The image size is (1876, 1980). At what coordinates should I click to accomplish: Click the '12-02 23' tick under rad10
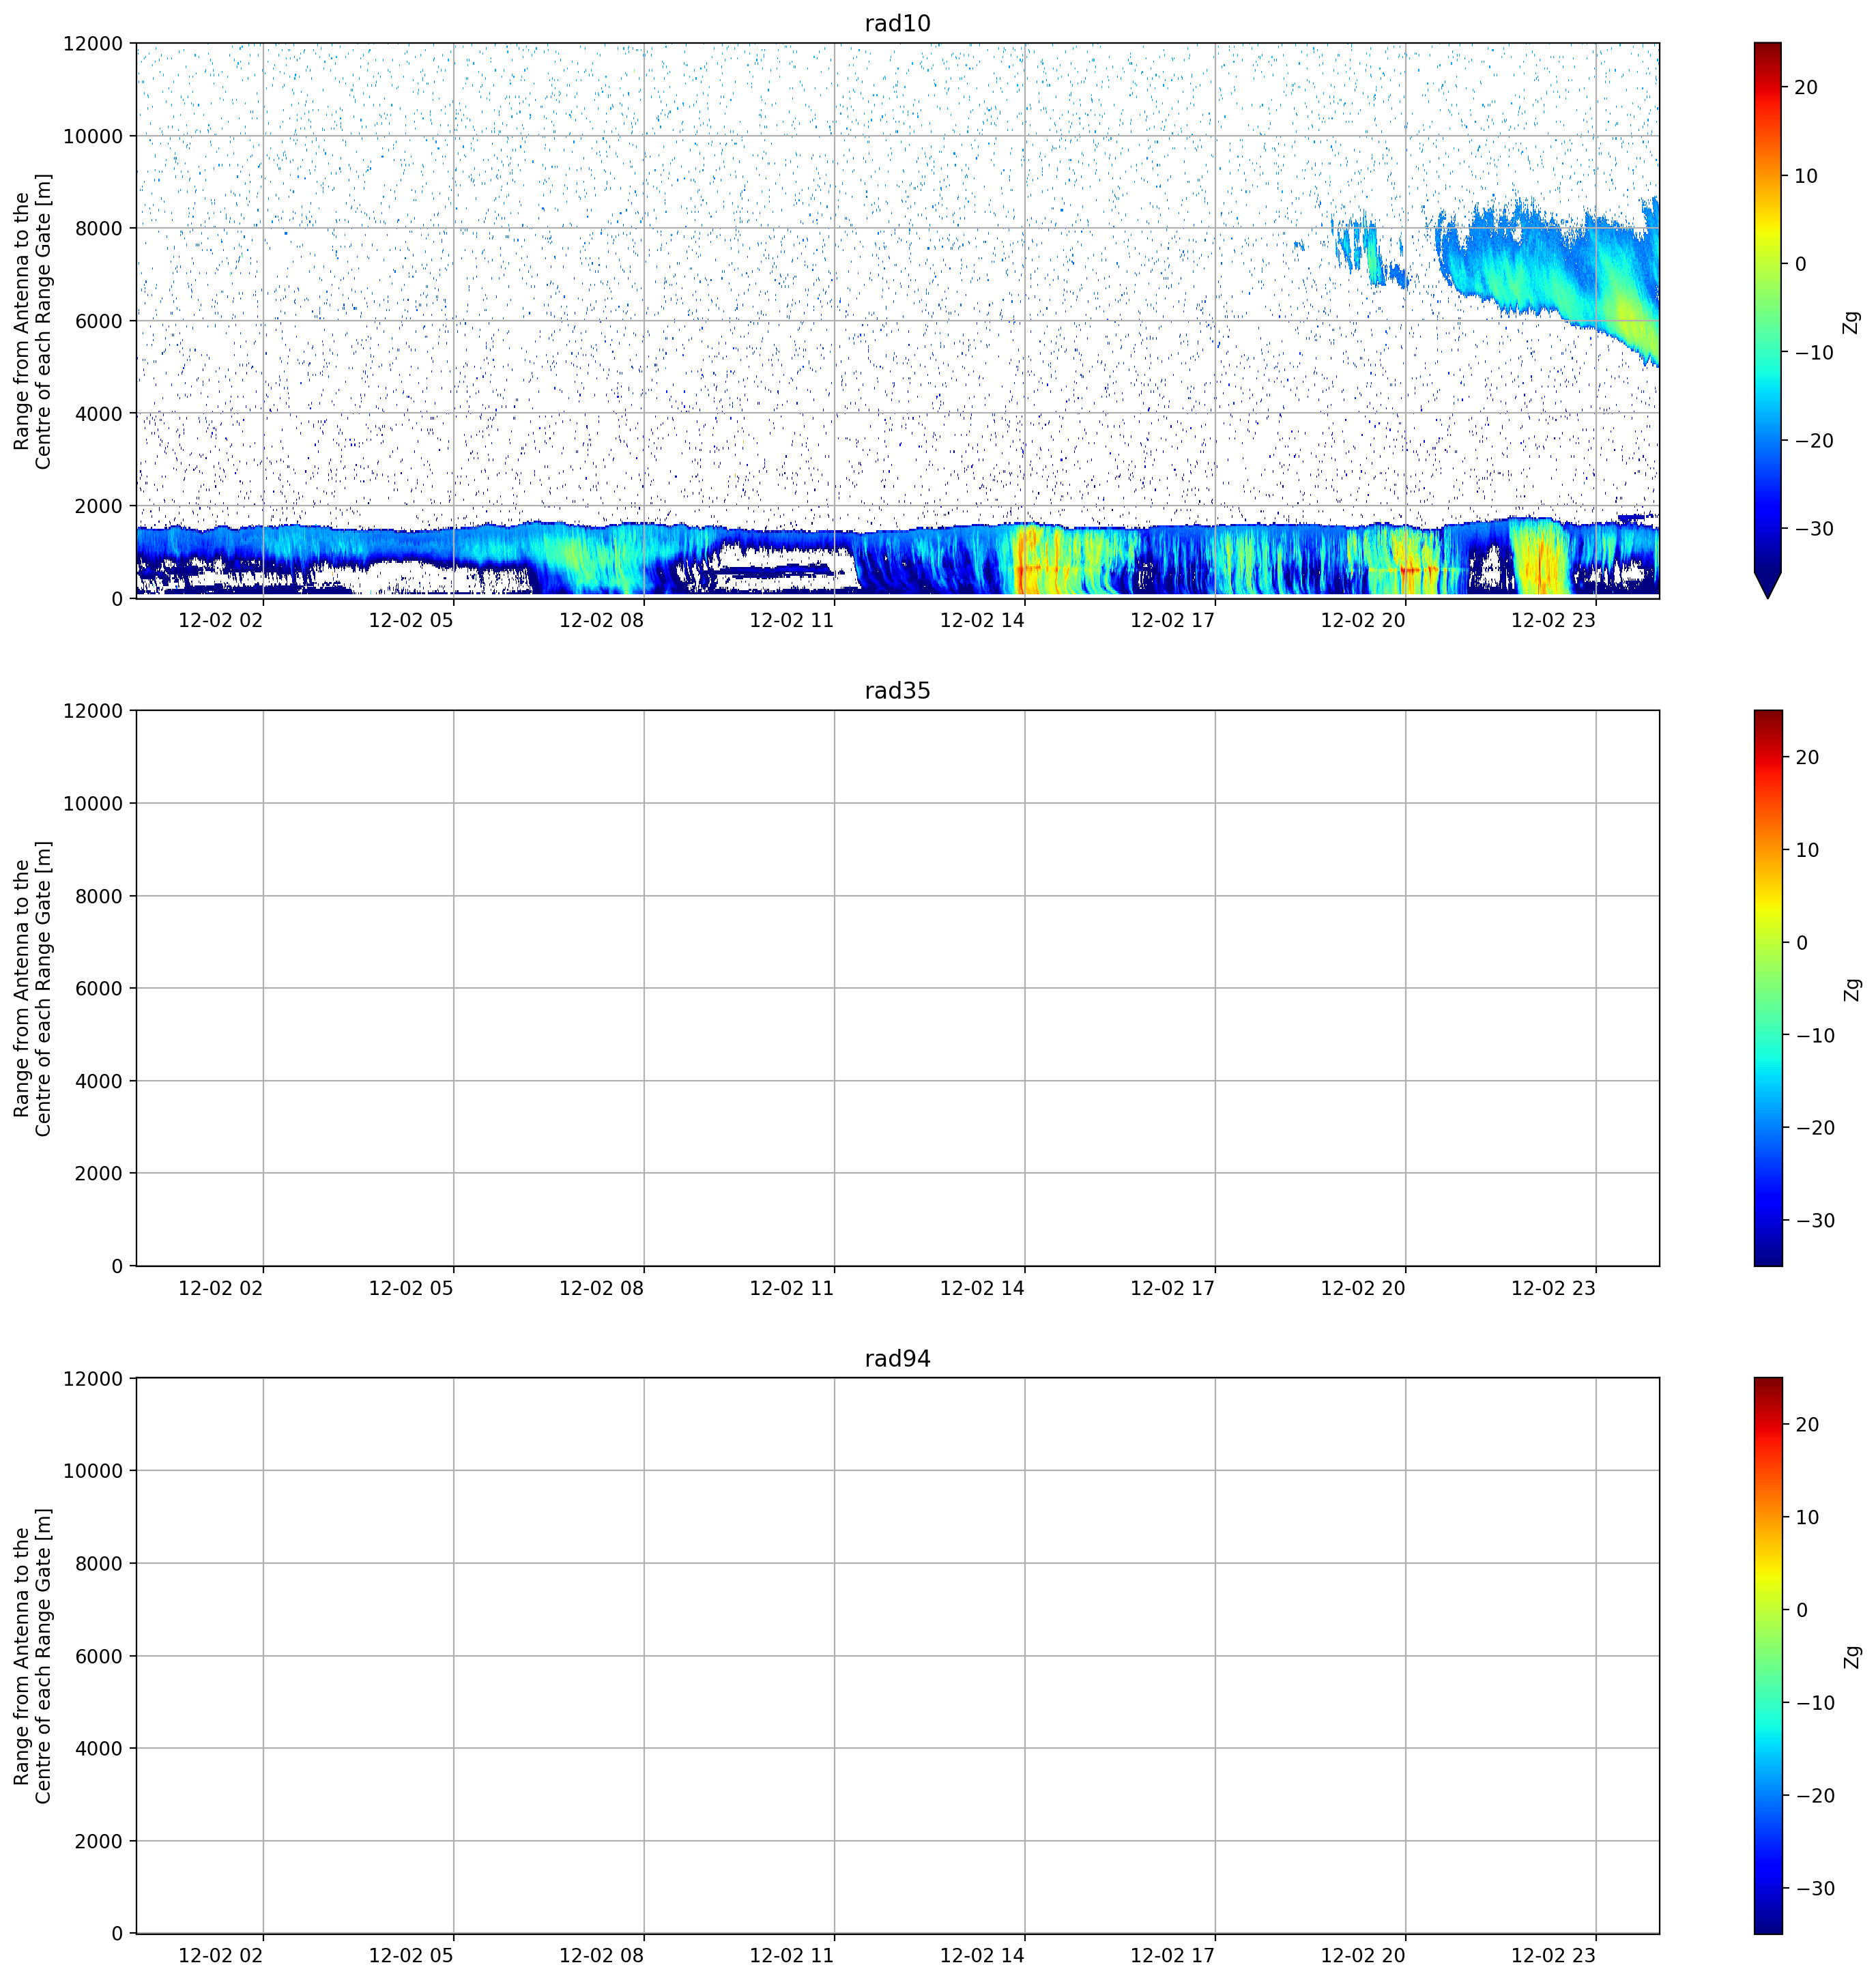click(1553, 620)
